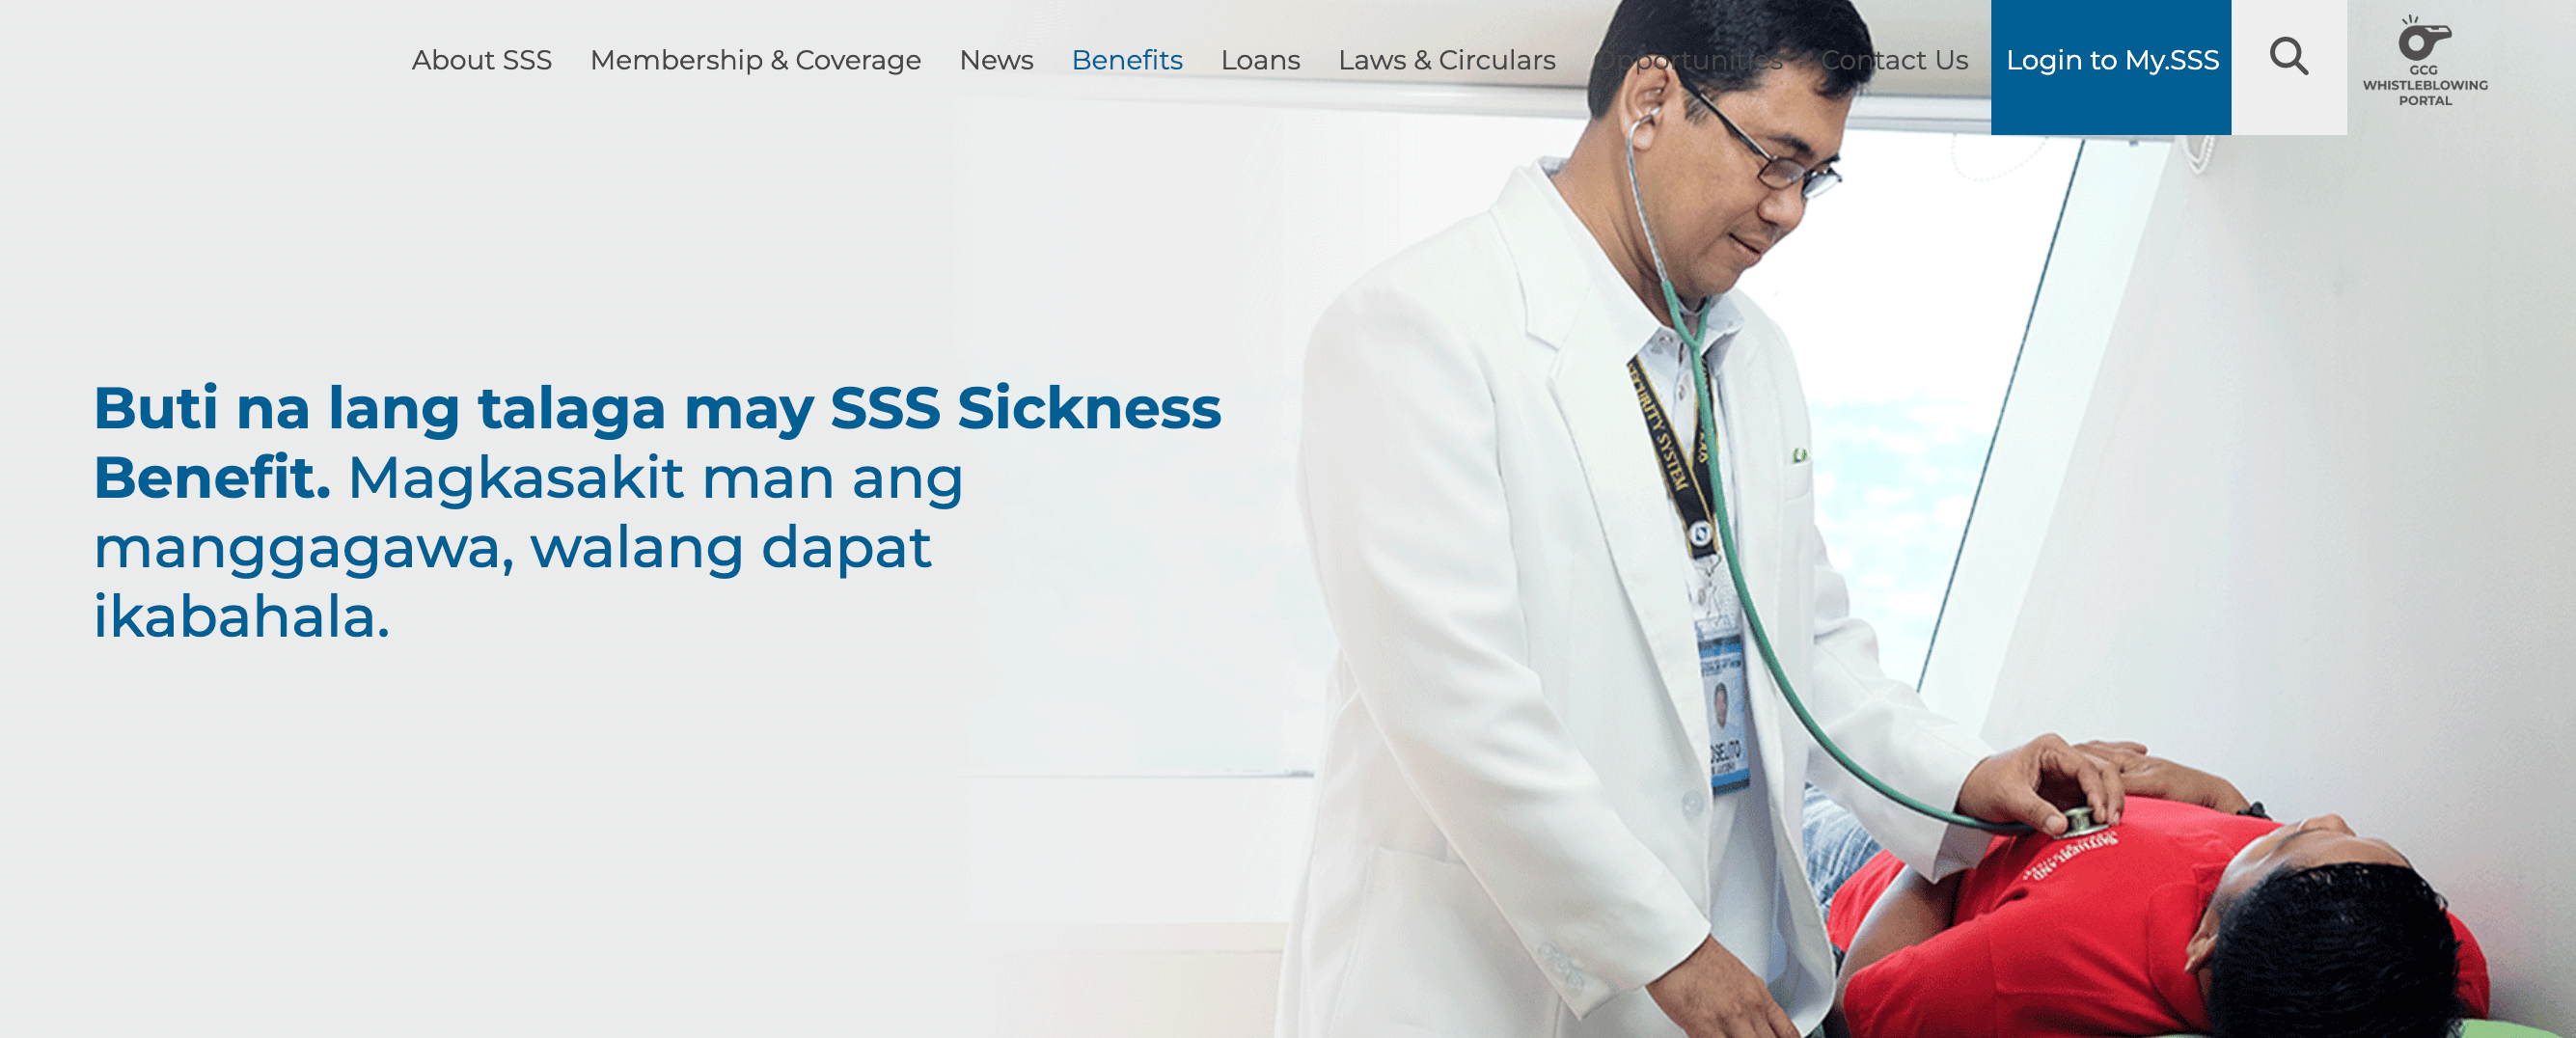The height and width of the screenshot is (1038, 2576).
Task: Open the About SSS menu
Action: [481, 60]
